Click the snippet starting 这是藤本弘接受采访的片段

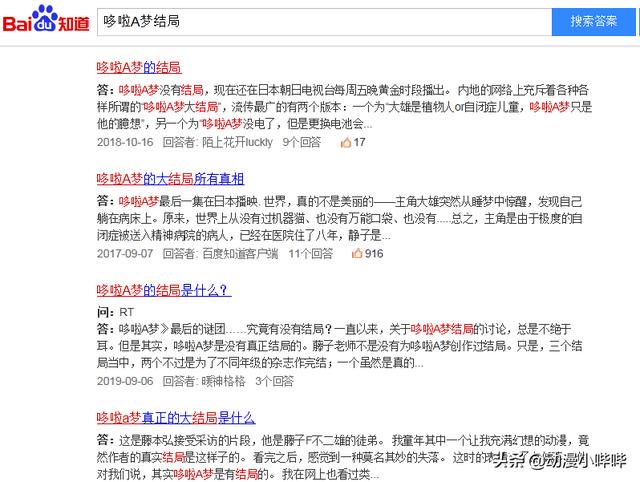click(343, 457)
